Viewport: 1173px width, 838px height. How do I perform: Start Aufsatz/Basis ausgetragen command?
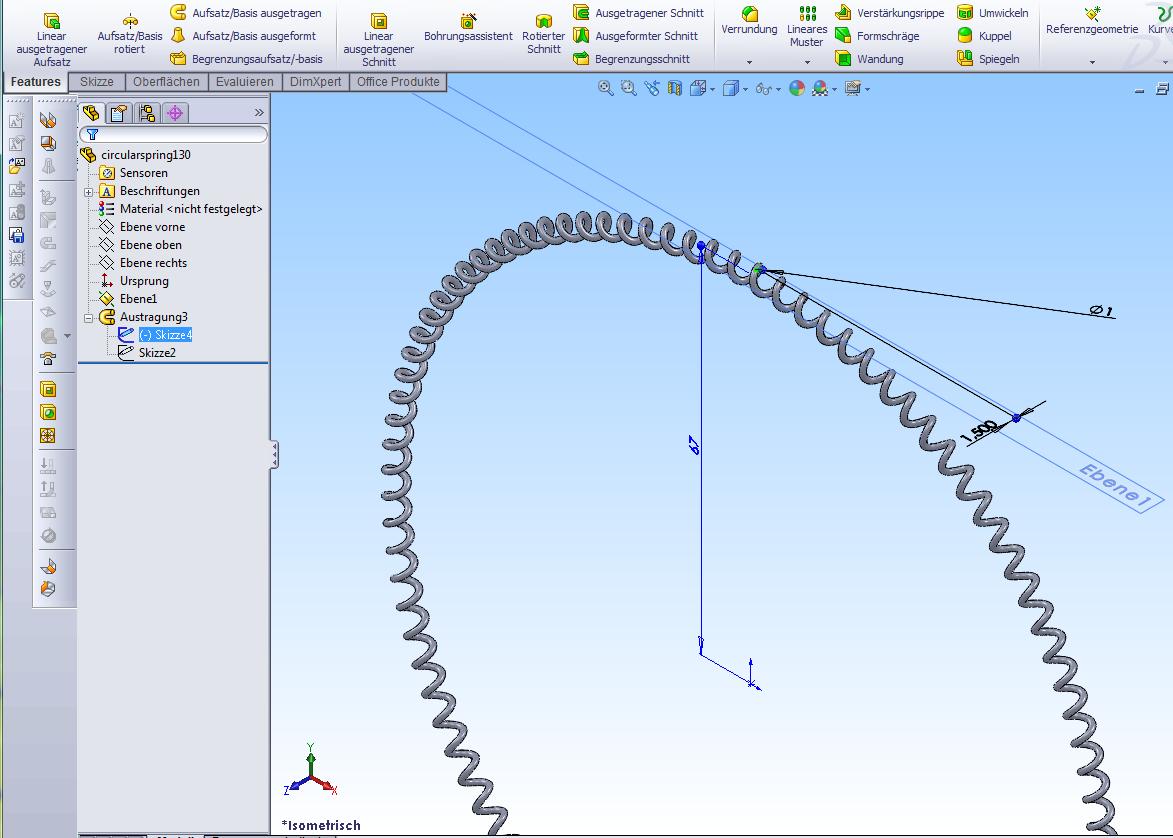[246, 13]
